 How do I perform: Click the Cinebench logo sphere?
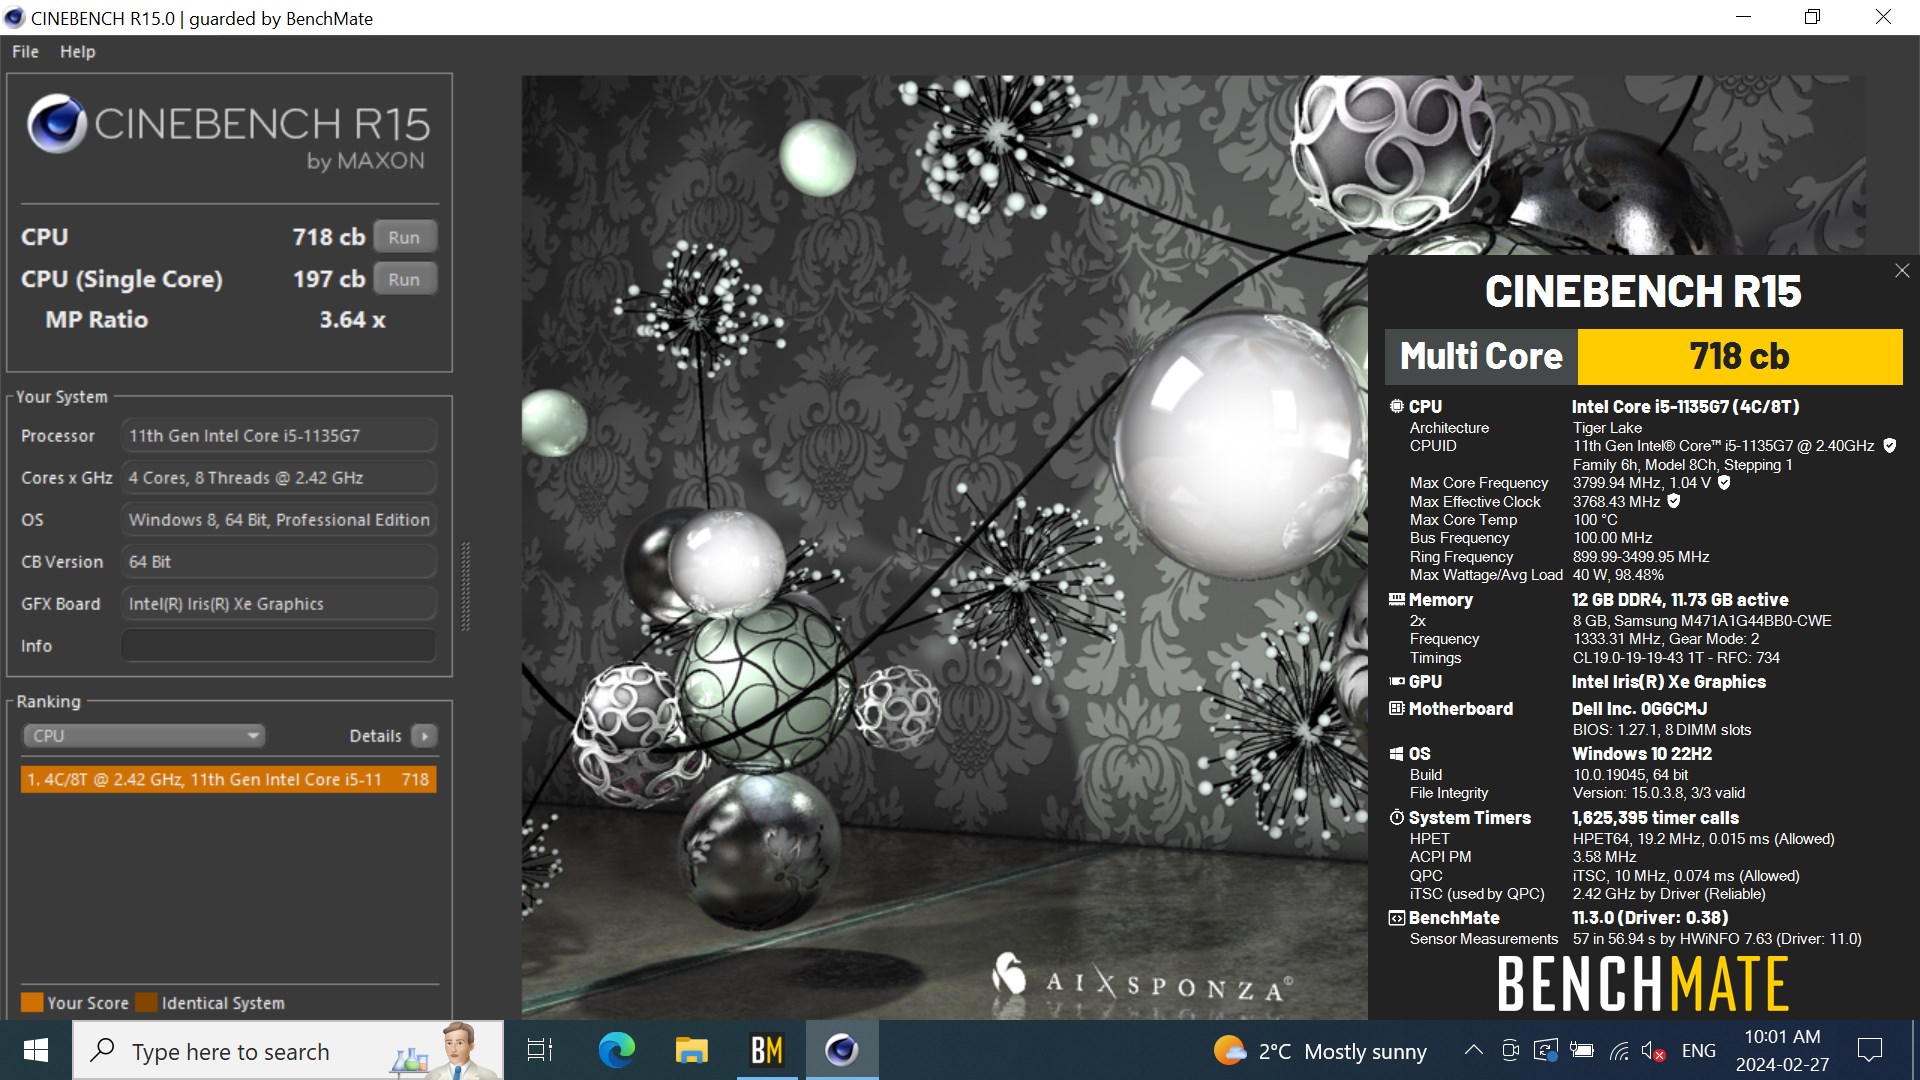(x=56, y=124)
